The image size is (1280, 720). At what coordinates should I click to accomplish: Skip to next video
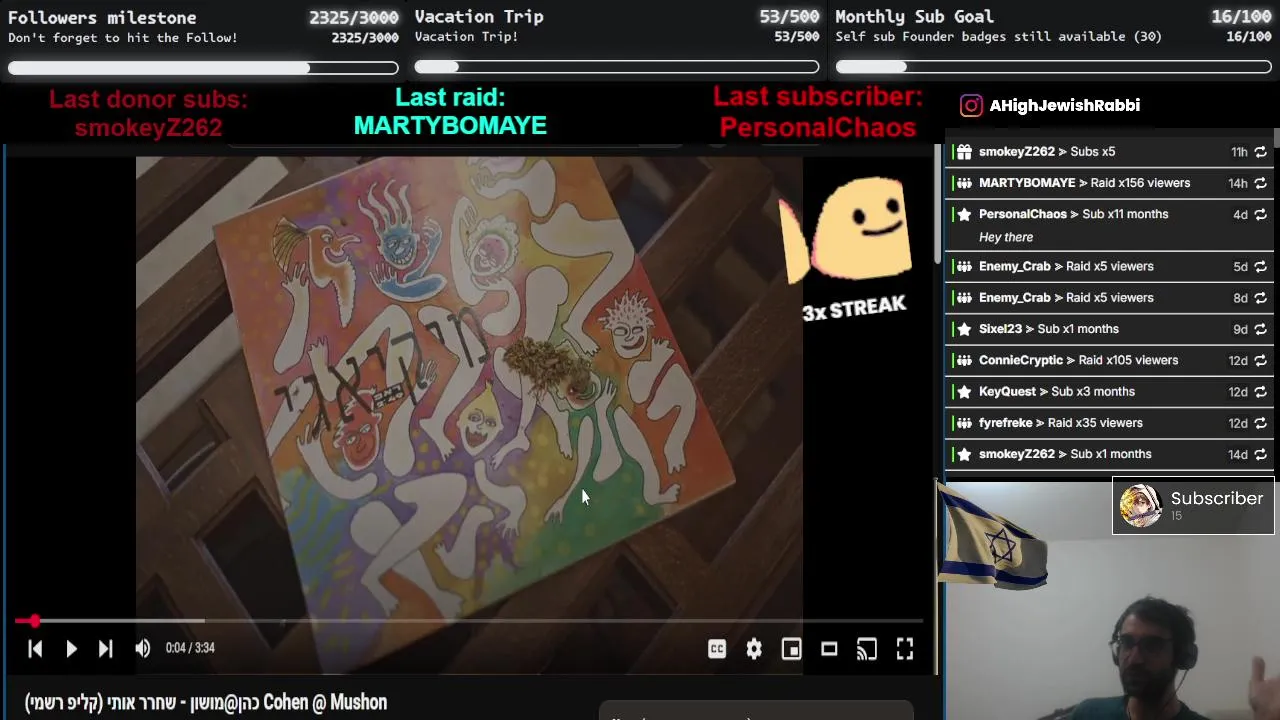tap(105, 649)
